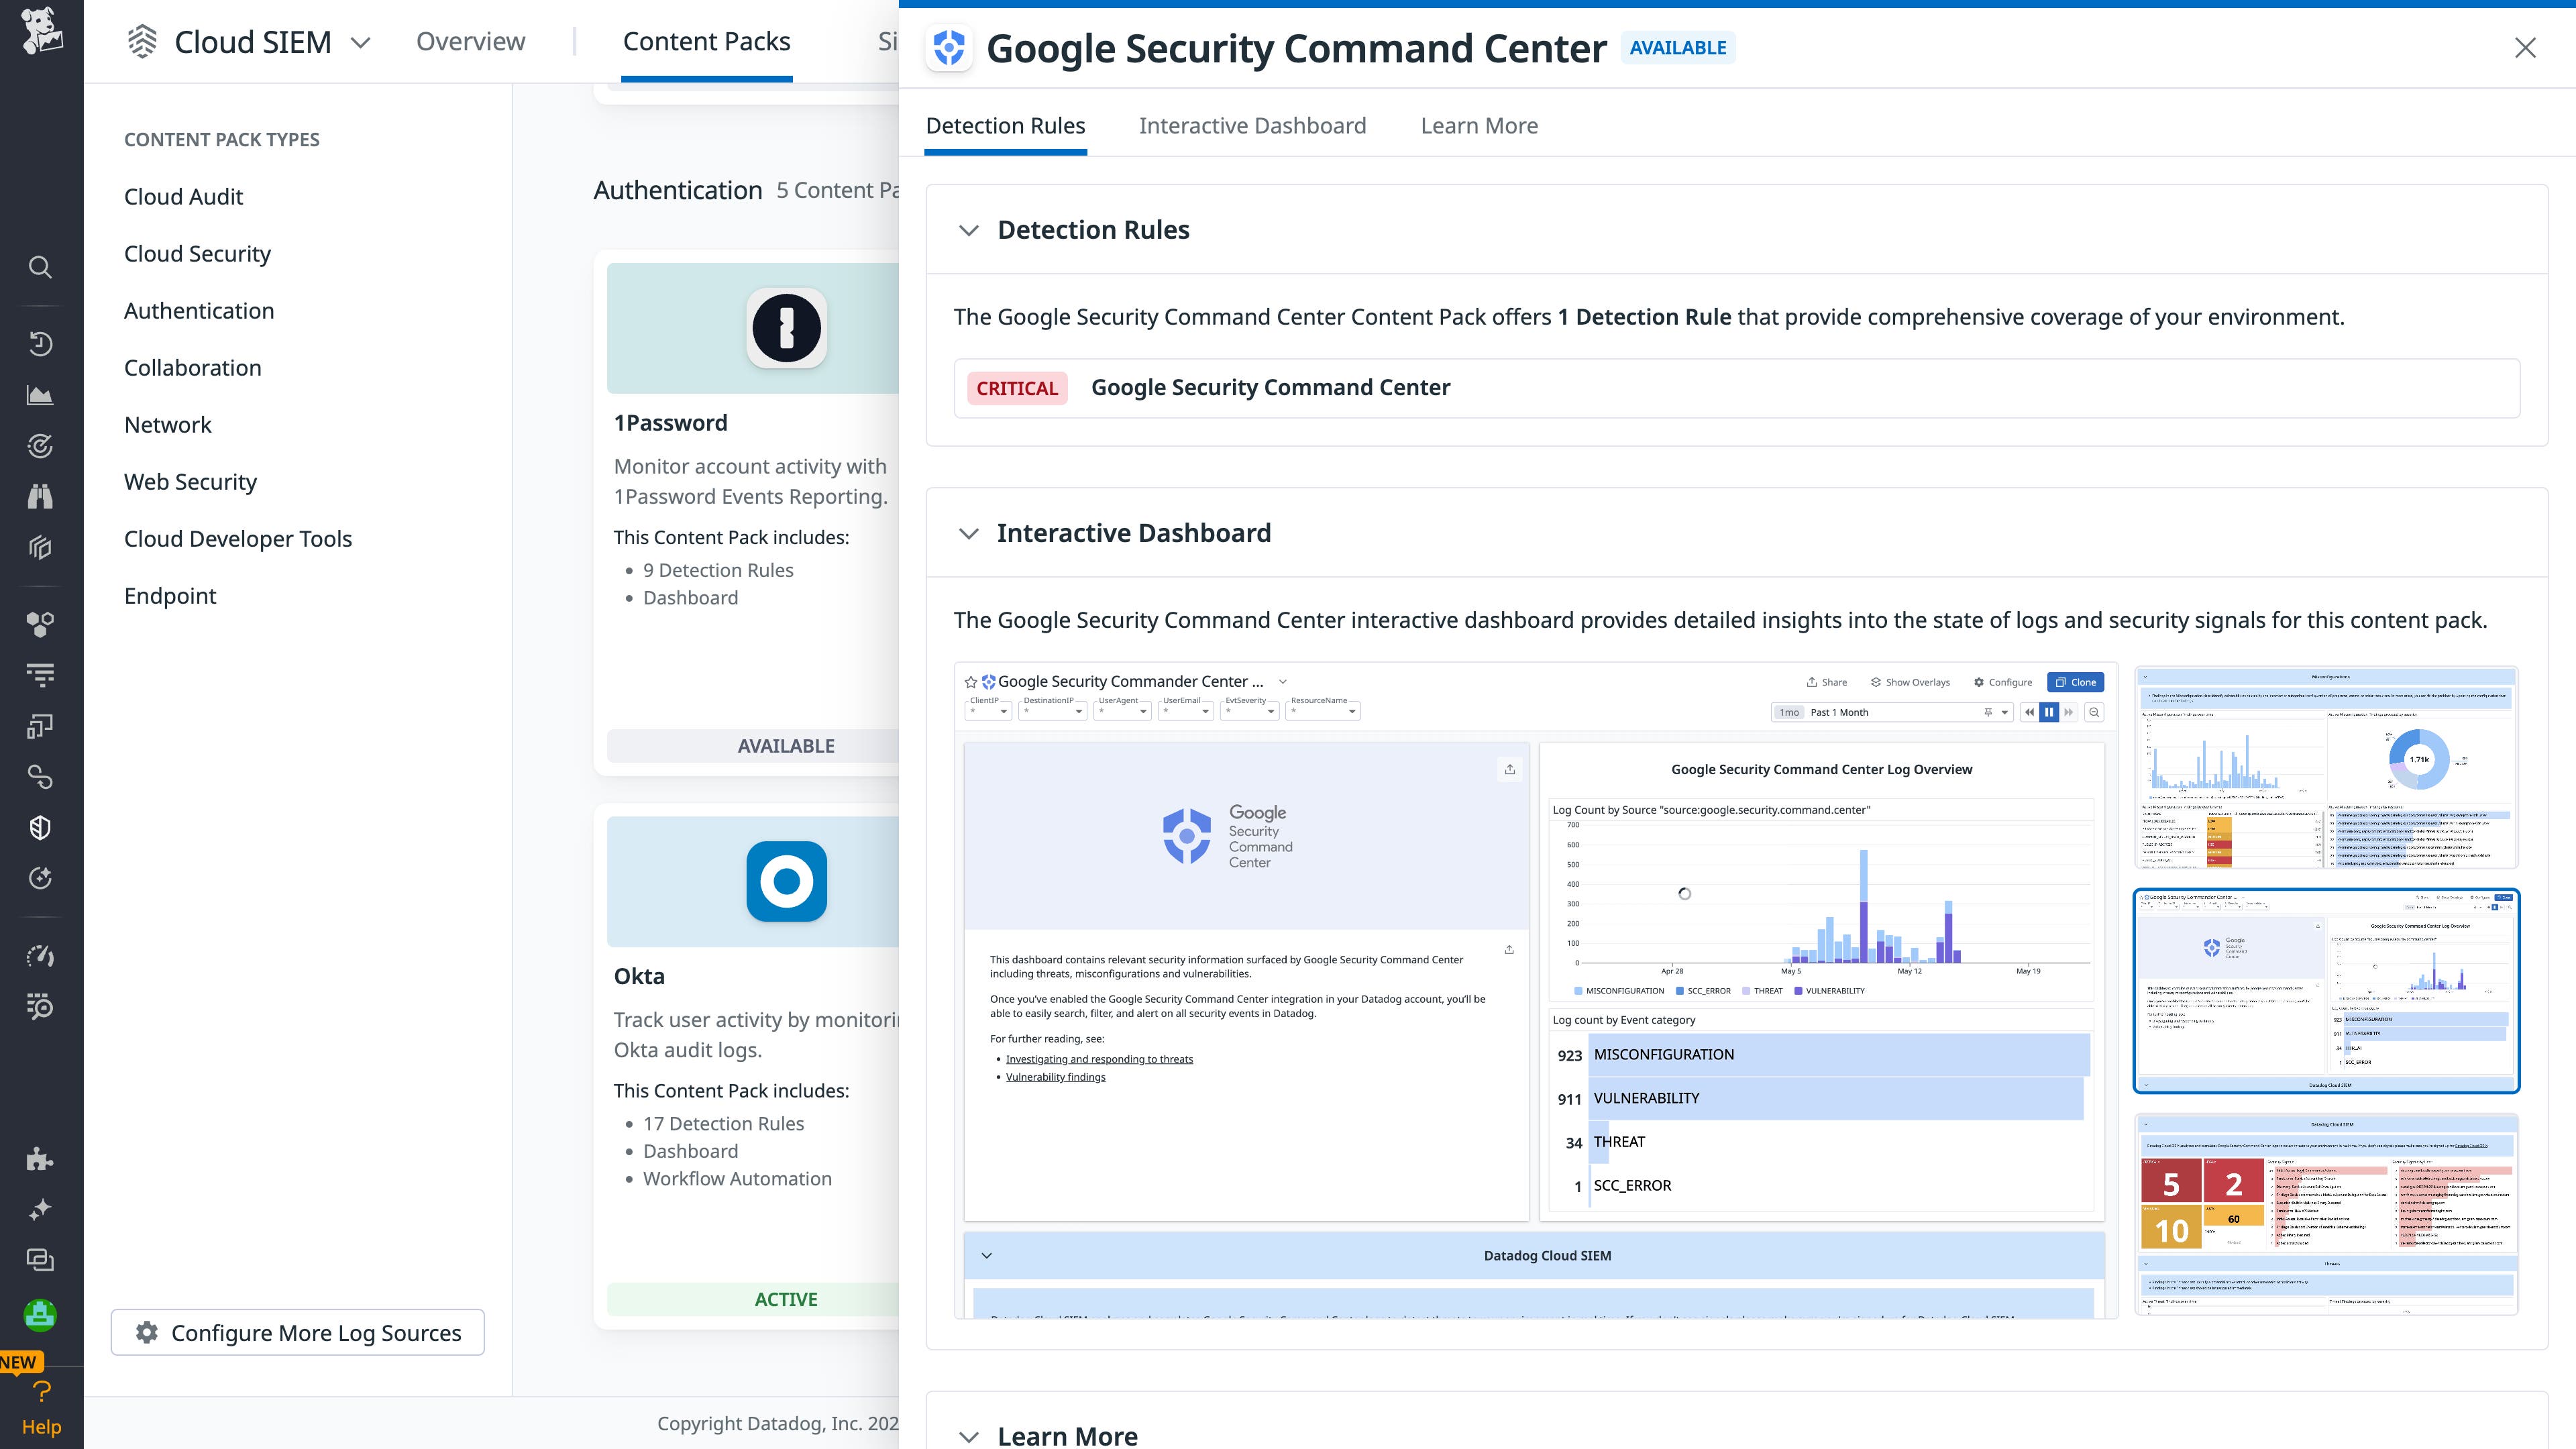Click the Google Security Command Center logo icon
This screenshot has height=1449, width=2576.
coord(949,47)
